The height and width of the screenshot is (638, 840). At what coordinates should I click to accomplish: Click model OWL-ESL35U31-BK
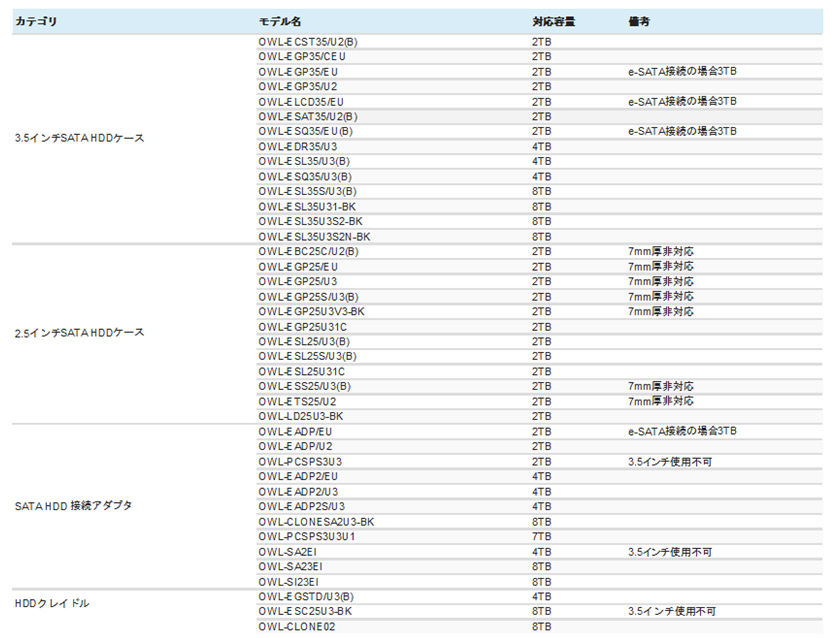(307, 207)
